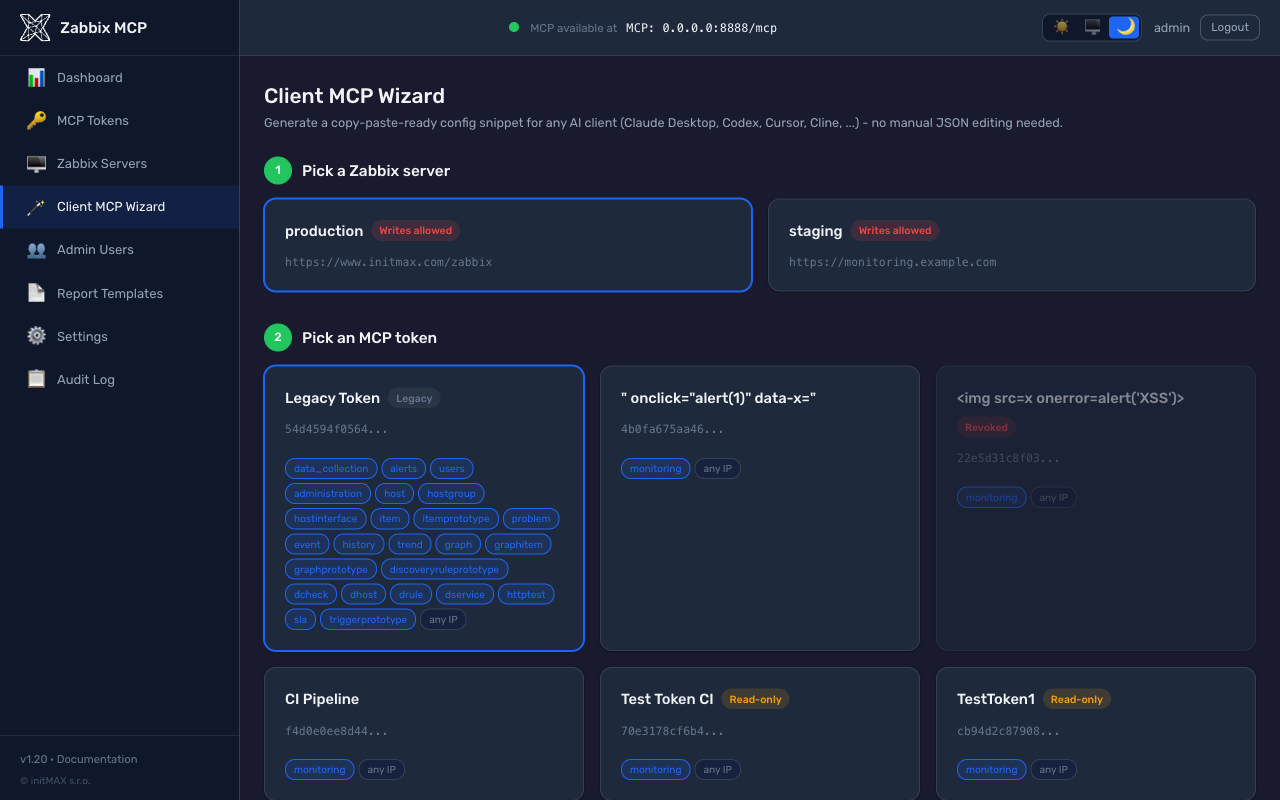The image size is (1280, 800).
Task: Select the Test Token CI card
Action: (760, 734)
